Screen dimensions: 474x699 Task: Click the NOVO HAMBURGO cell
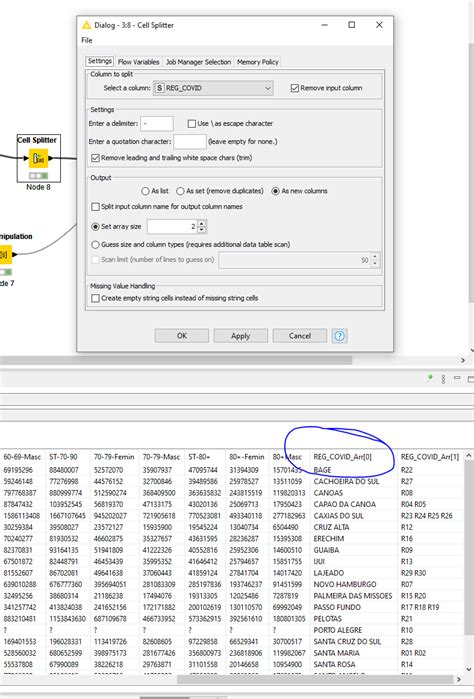coord(345,584)
